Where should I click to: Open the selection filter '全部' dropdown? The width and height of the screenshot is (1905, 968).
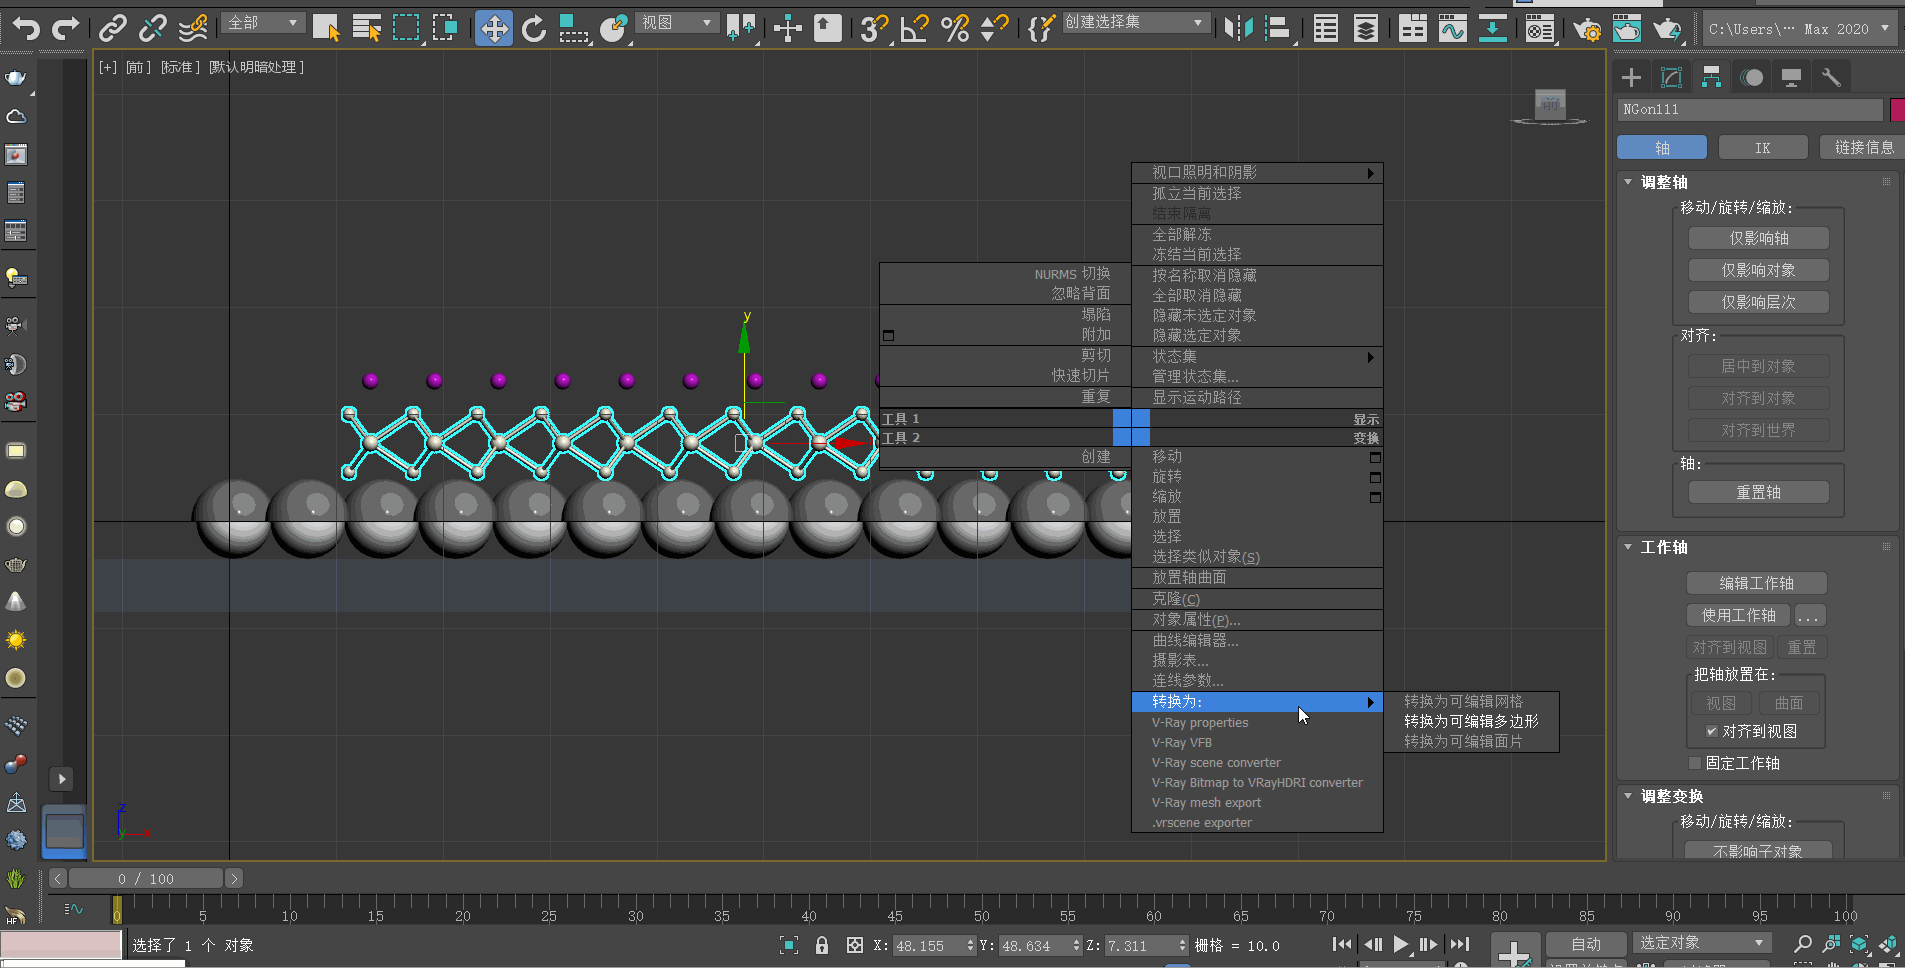point(262,22)
